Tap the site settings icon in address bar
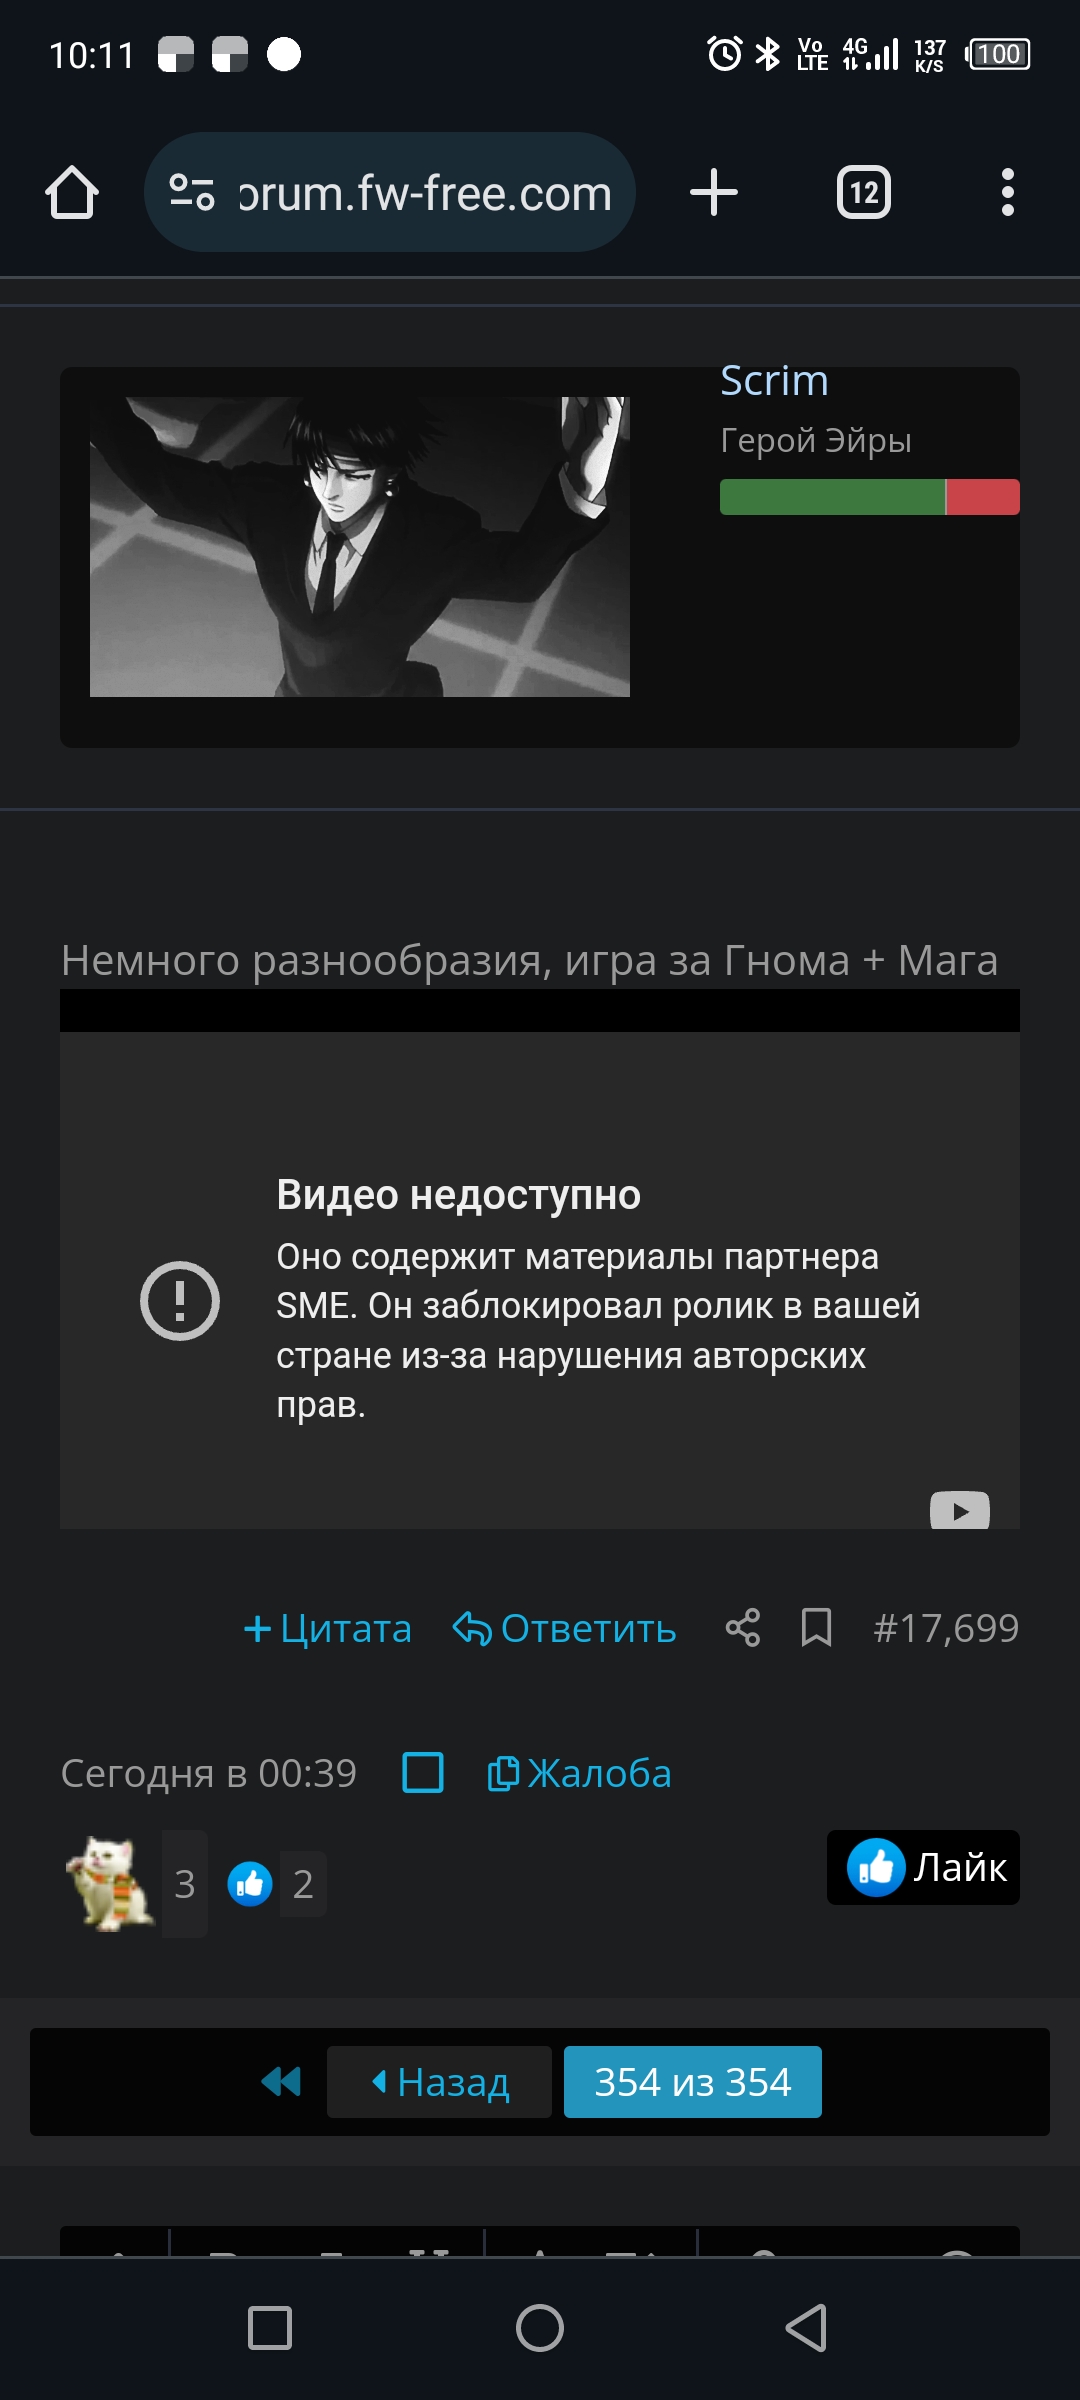 [x=192, y=192]
